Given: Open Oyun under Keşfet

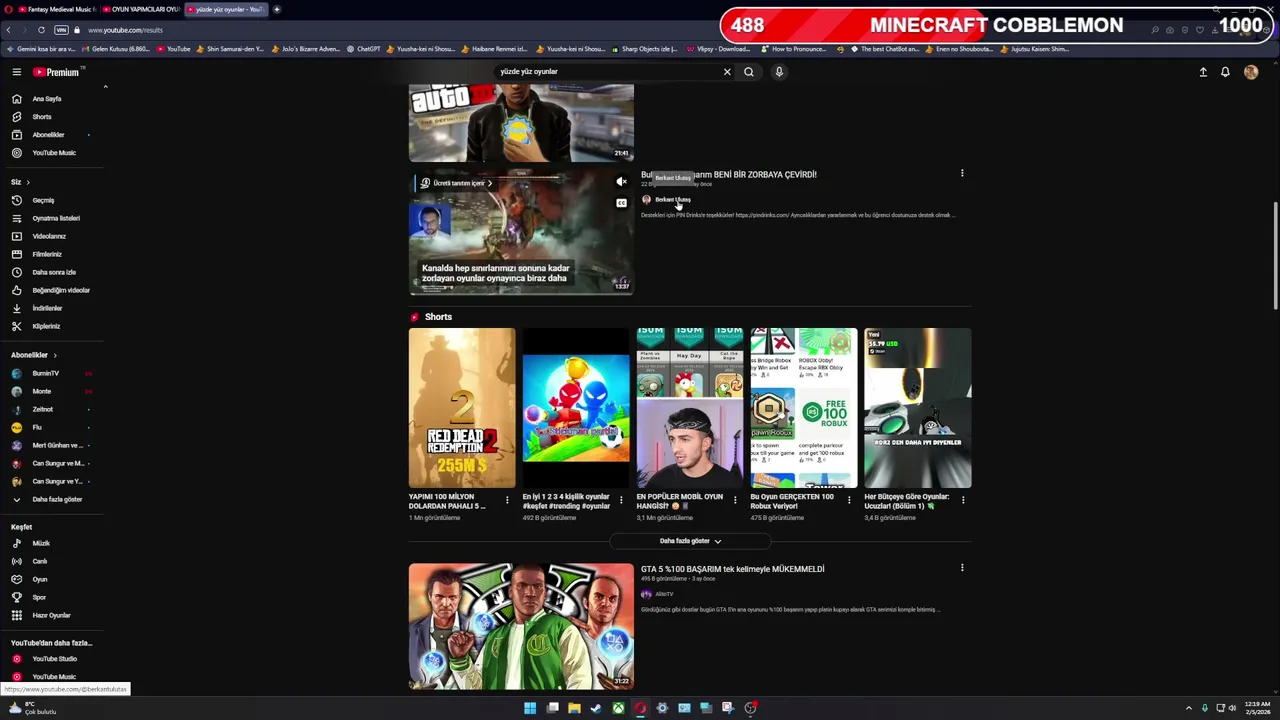Looking at the screenshot, I should pos(40,579).
